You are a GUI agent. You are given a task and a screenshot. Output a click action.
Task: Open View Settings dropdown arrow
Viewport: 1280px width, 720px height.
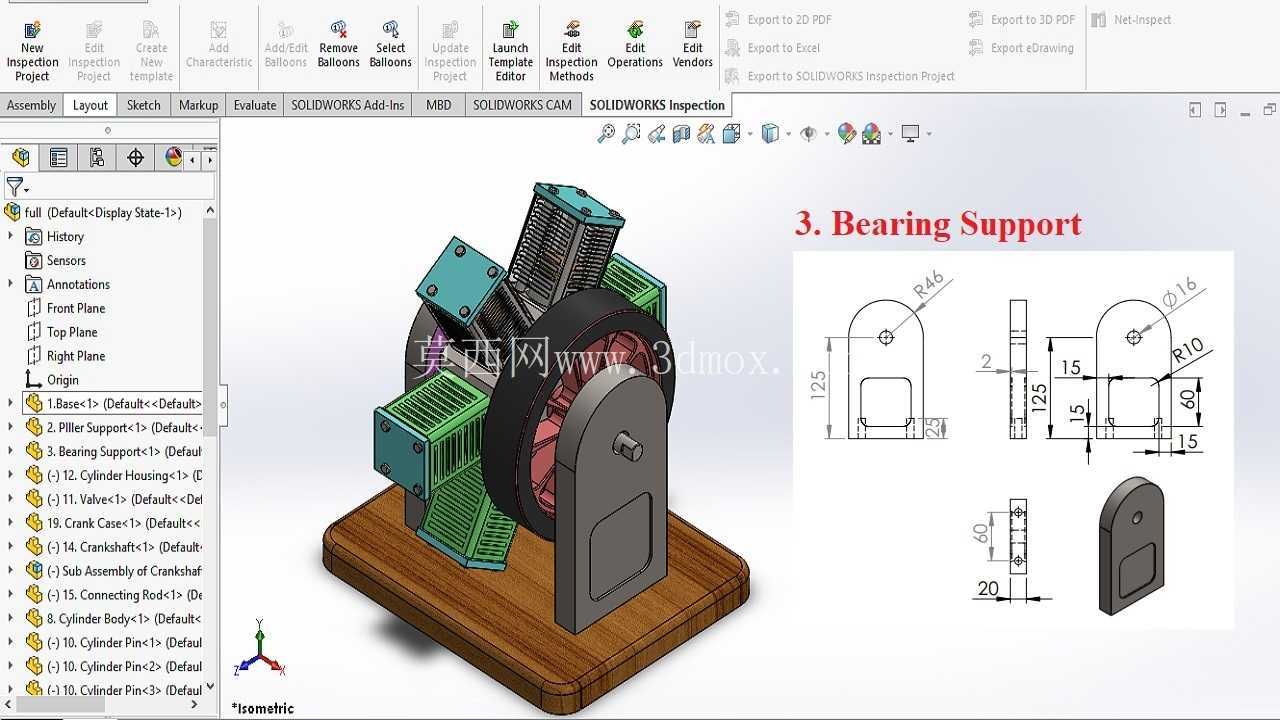[928, 134]
